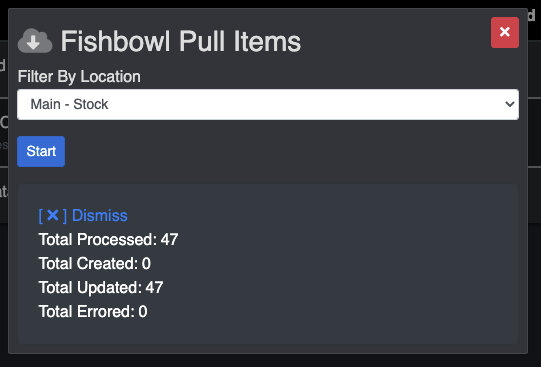Select the 'Total Updated: 47' line

(101, 287)
